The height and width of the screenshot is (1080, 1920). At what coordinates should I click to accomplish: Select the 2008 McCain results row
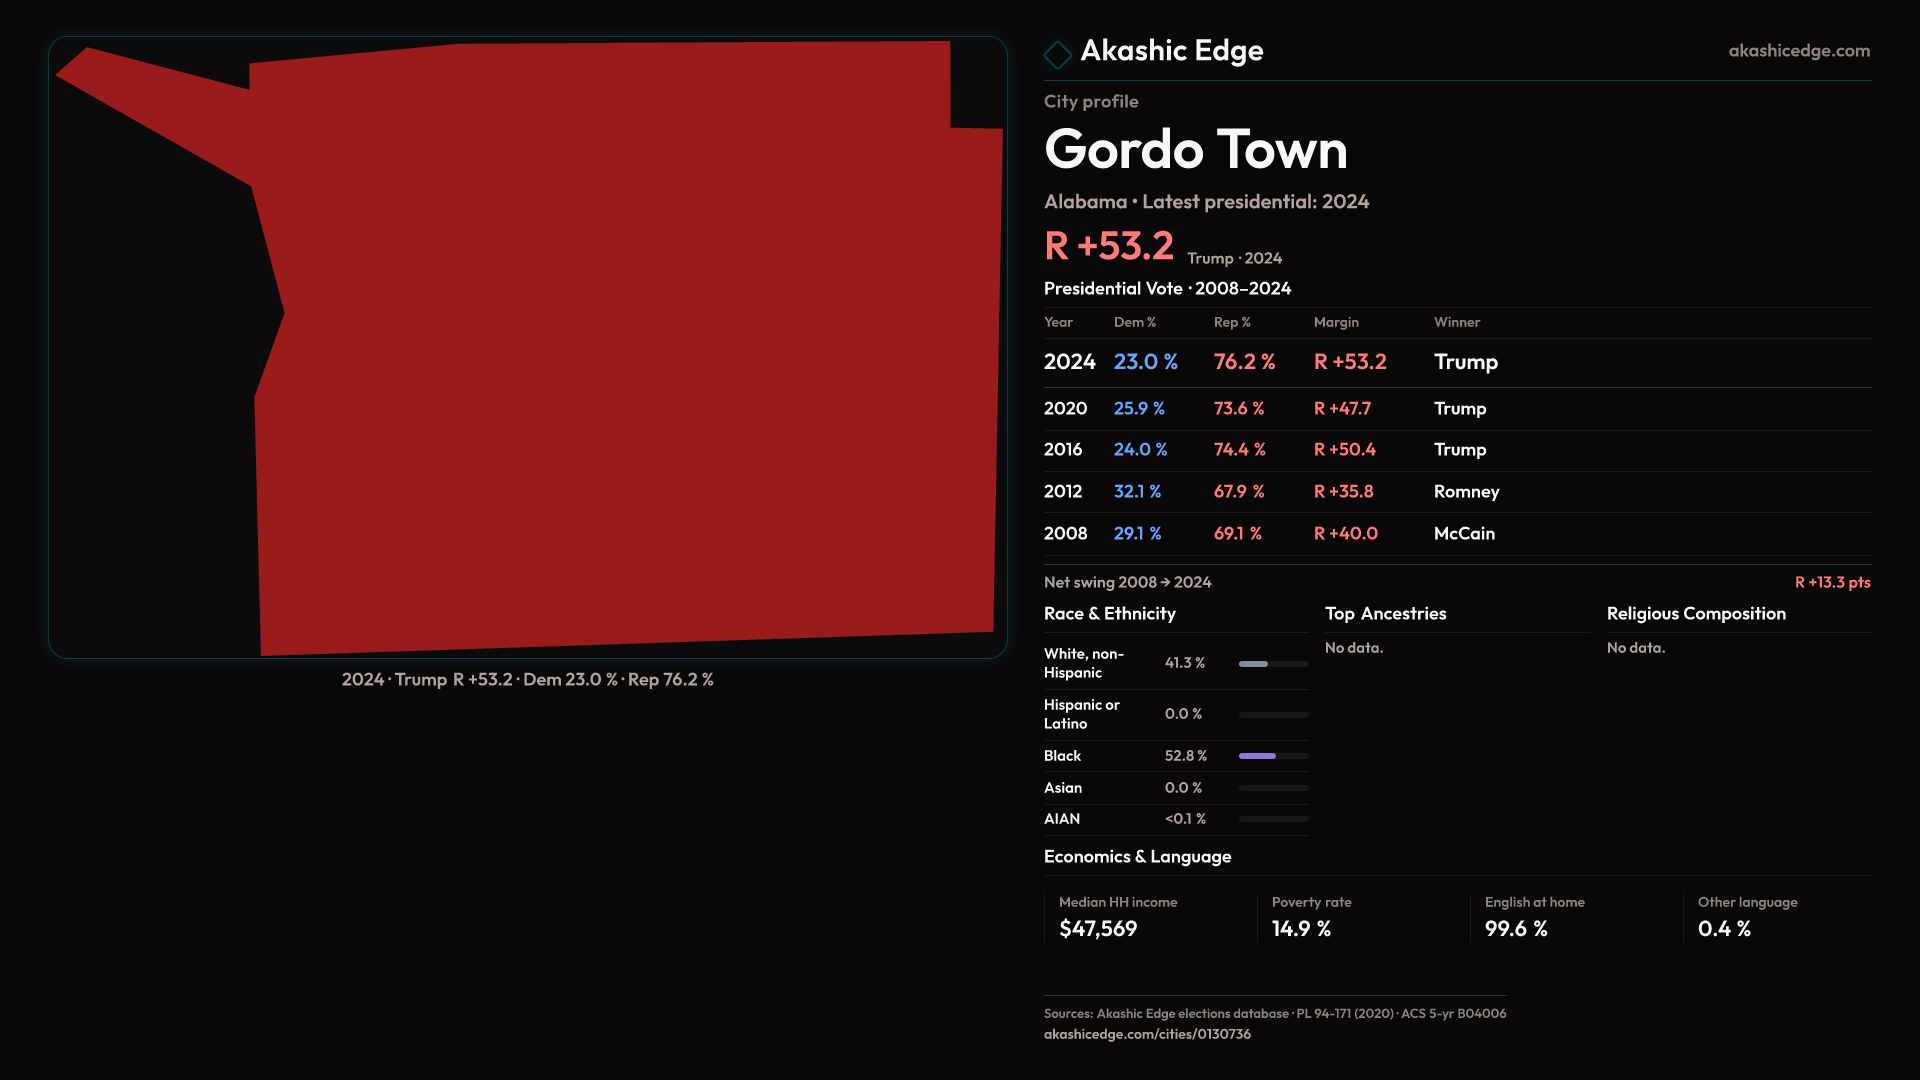1456,534
